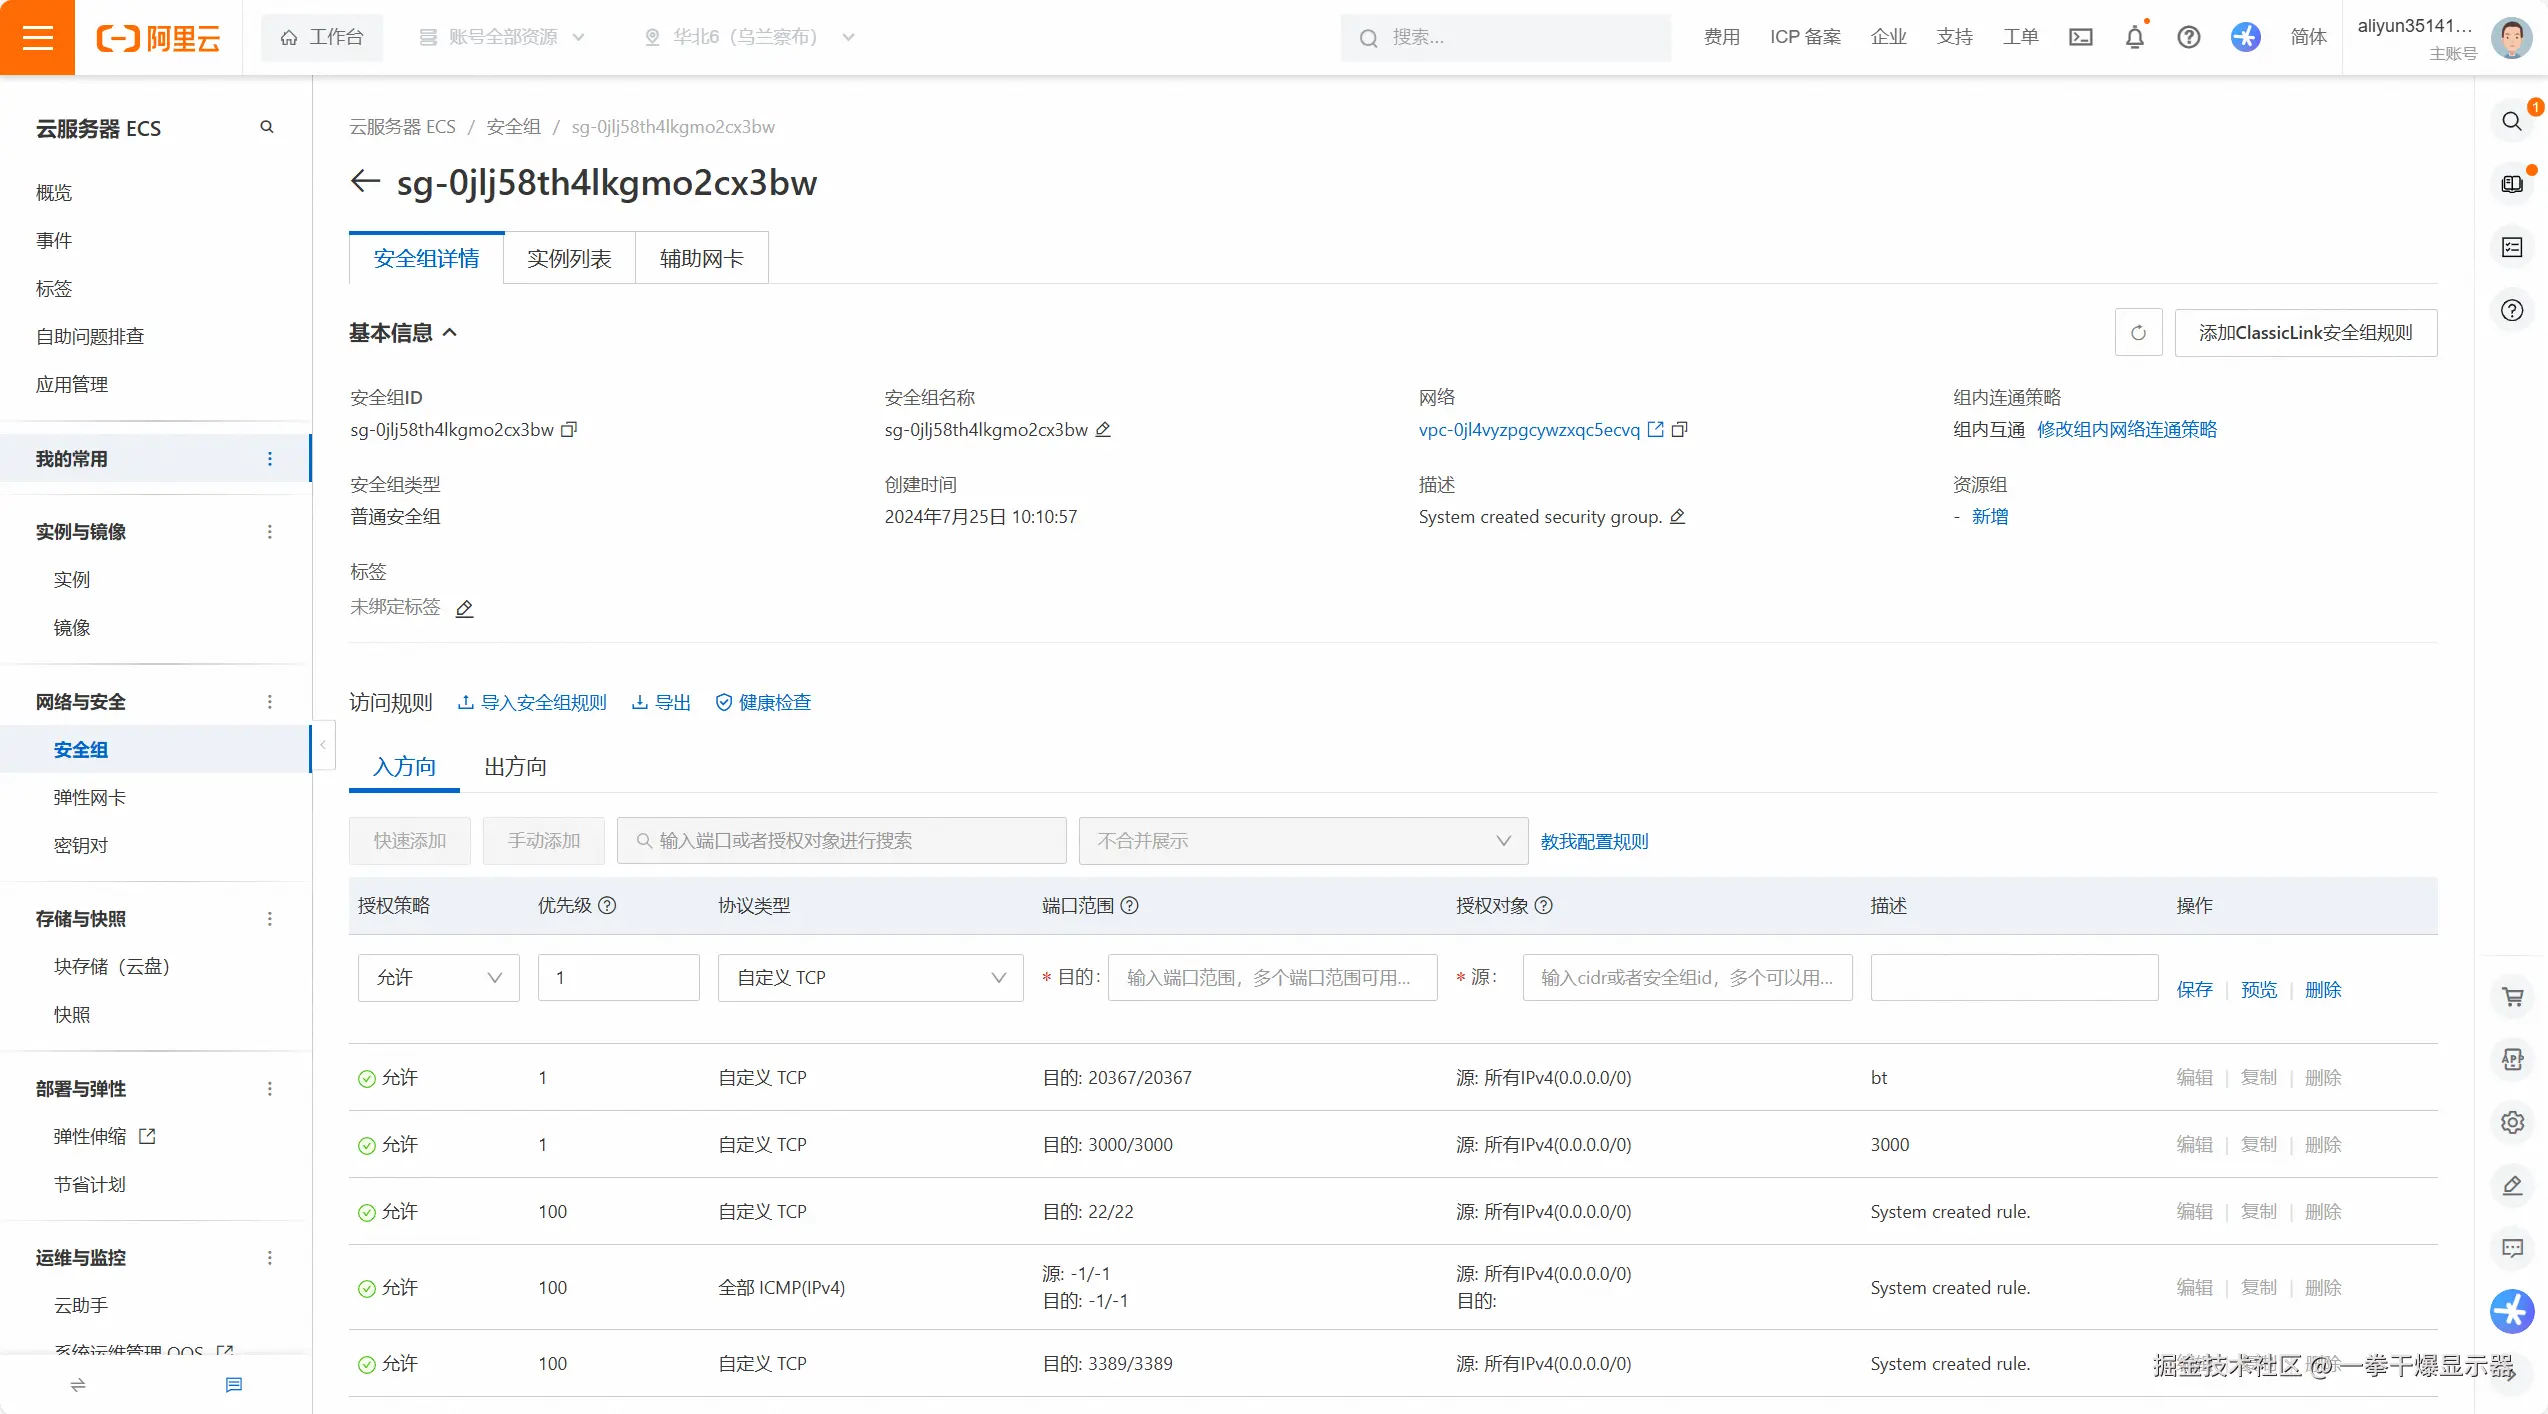The image size is (2548, 1414).
Task: Collapse the left sidebar handle
Action: click(323, 746)
